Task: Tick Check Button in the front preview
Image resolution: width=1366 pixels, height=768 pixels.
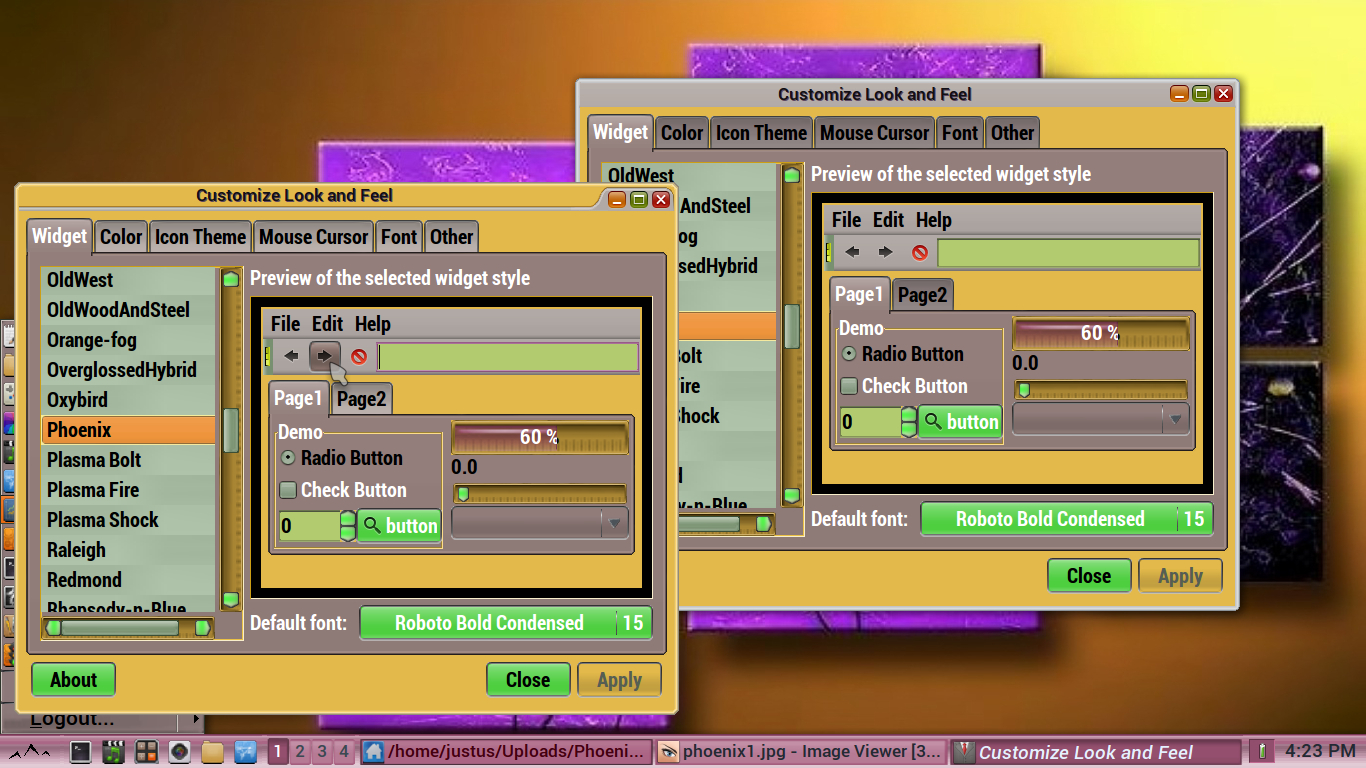Action: (343, 490)
